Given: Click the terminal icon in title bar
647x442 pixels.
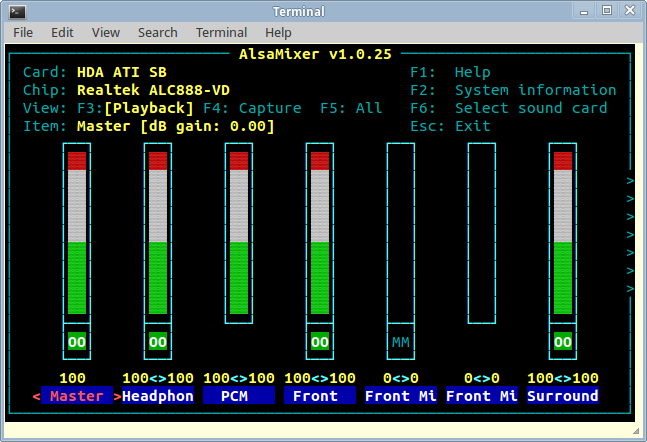Looking at the screenshot, I should (x=14, y=10).
